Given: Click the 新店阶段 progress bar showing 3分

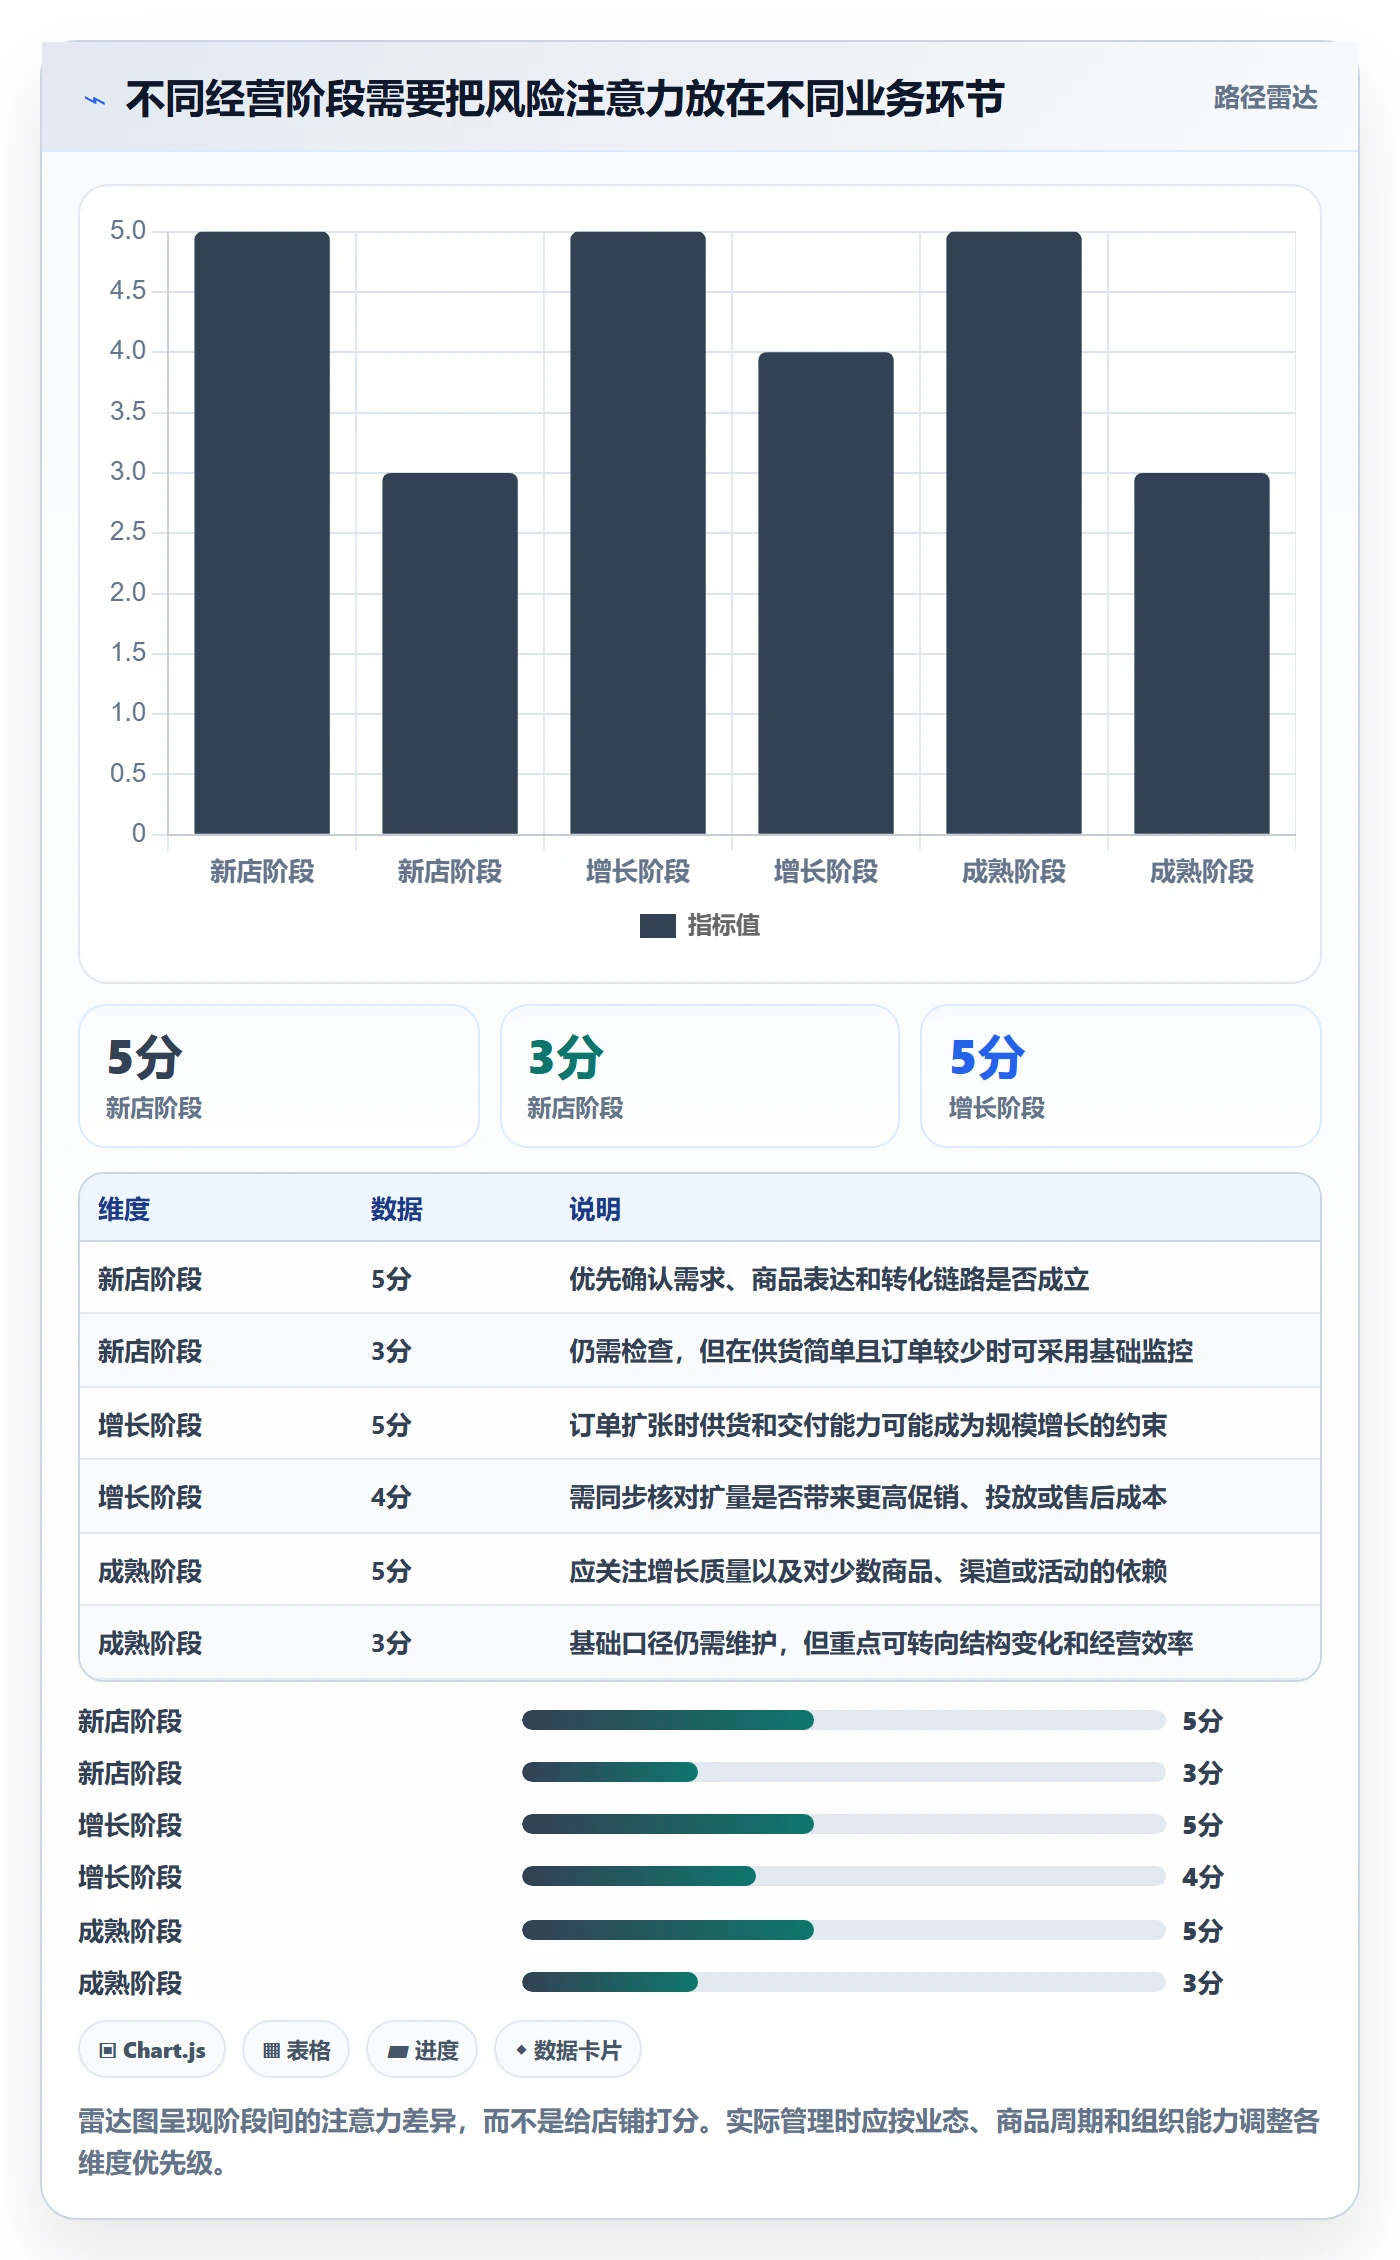Looking at the screenshot, I should pyautogui.click(x=843, y=1772).
